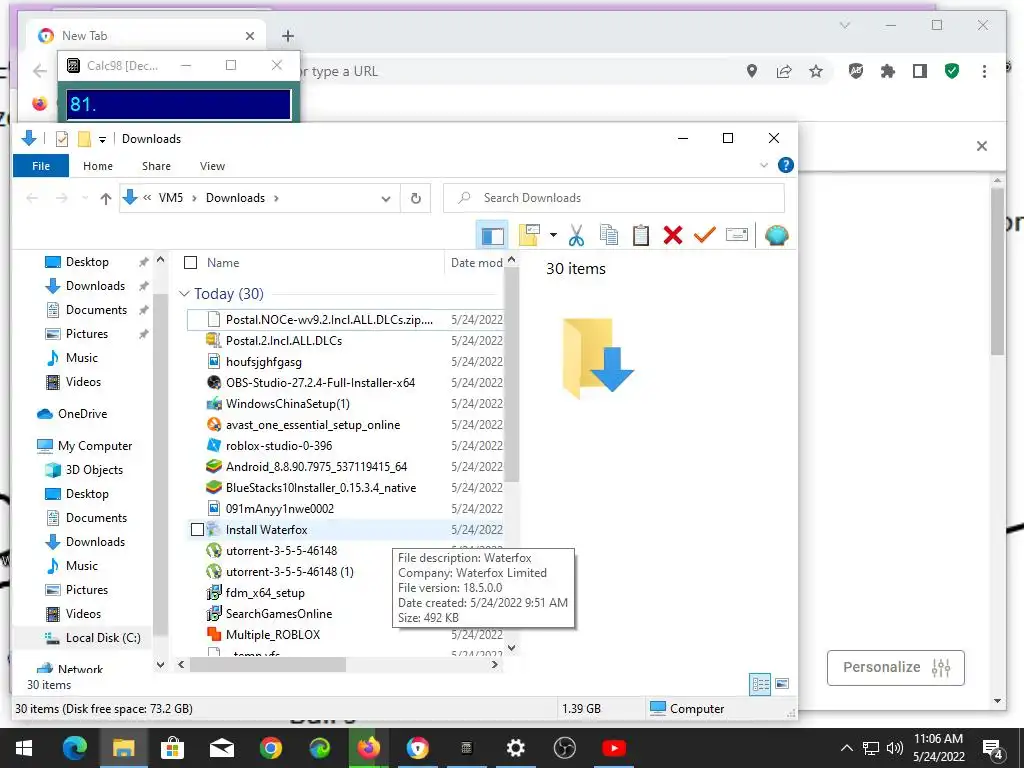
Task: Click the green shield extension icon in browser
Action: pyautogui.click(x=952, y=71)
